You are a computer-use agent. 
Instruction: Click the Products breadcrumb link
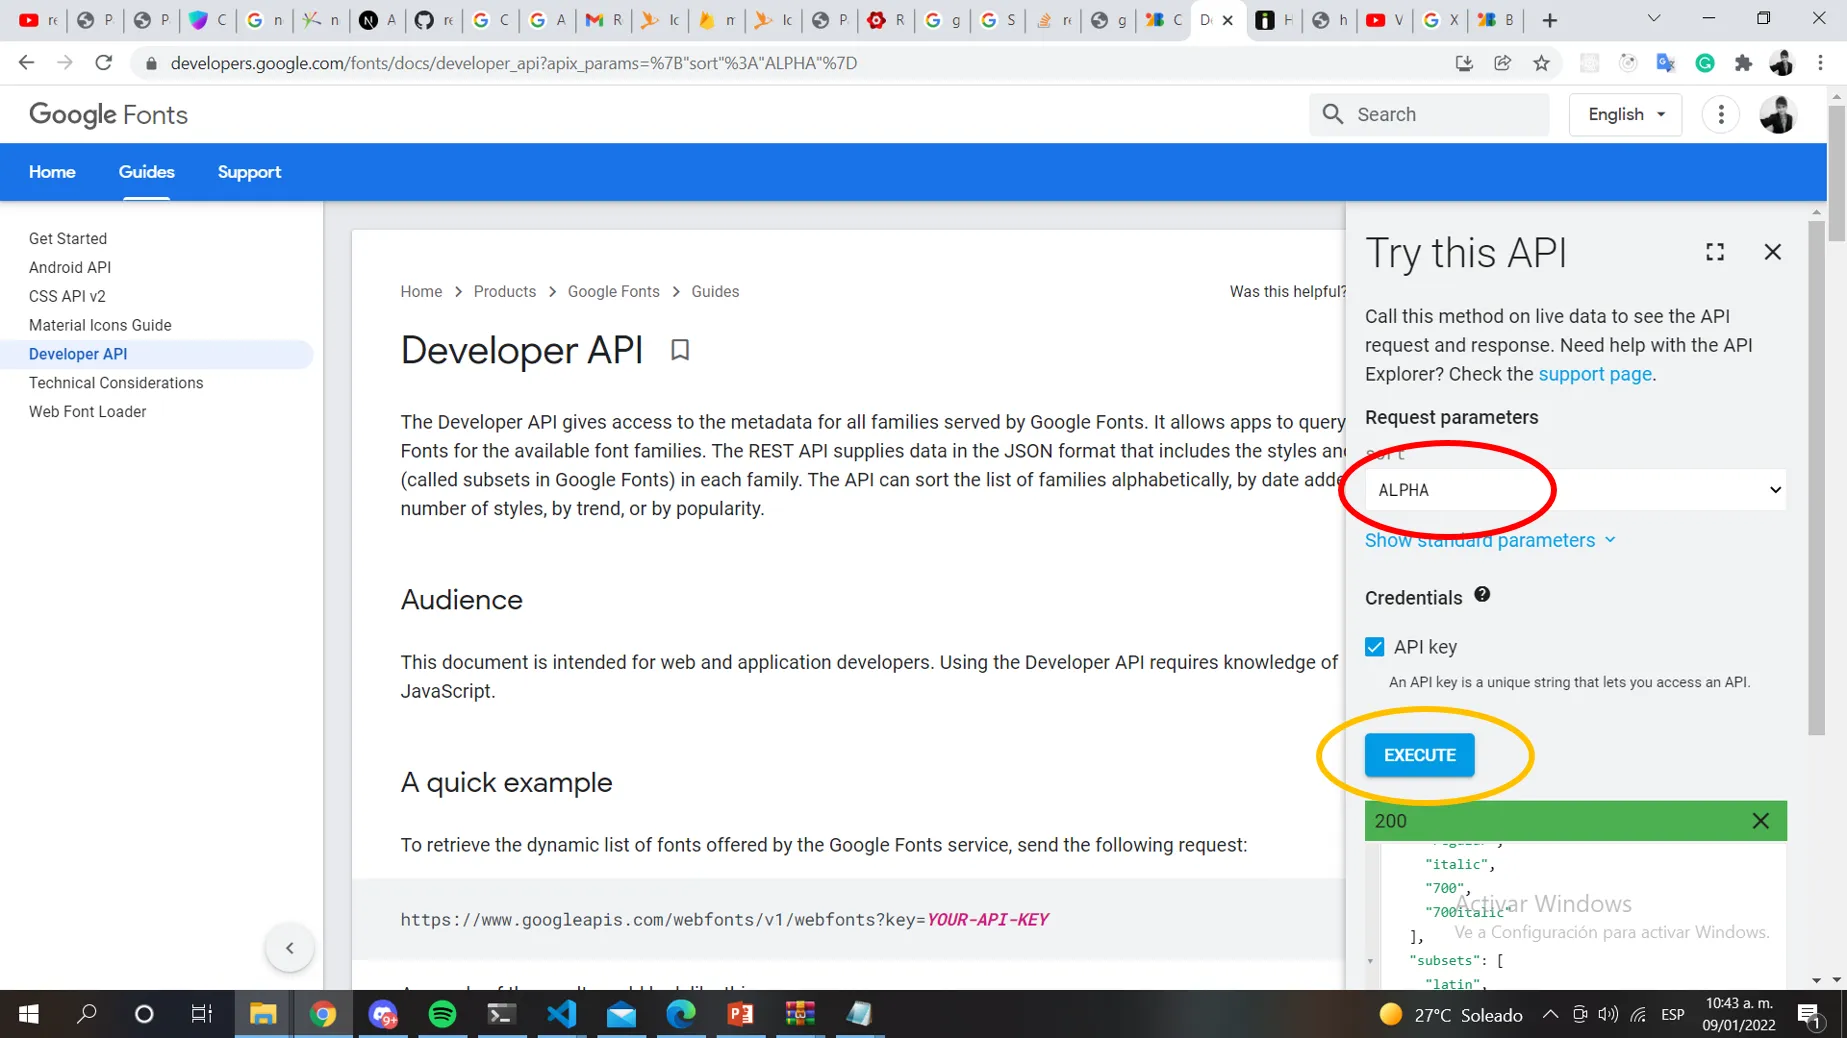505,292
